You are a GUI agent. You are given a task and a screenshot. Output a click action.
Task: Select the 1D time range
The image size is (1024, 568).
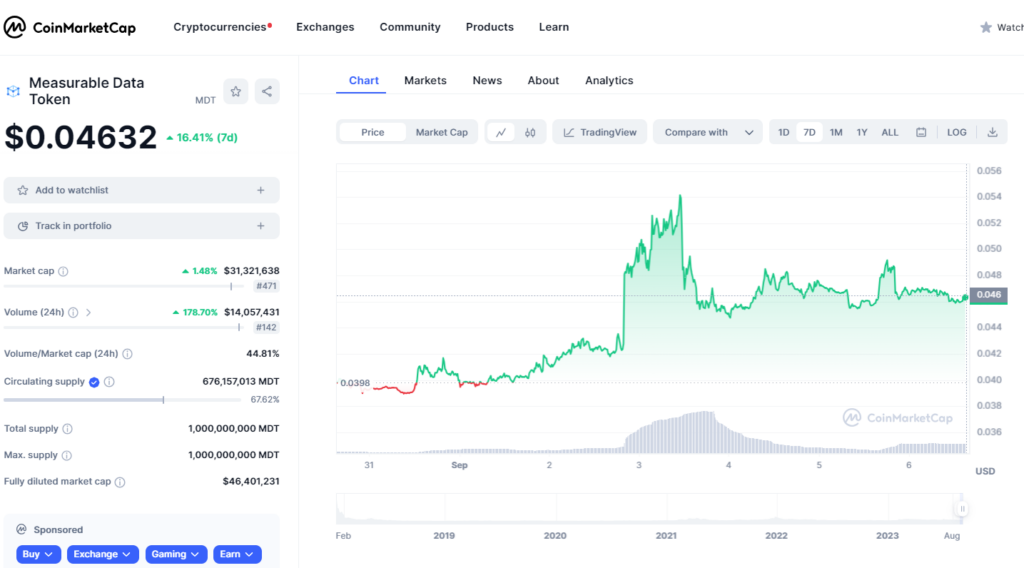[x=784, y=132]
